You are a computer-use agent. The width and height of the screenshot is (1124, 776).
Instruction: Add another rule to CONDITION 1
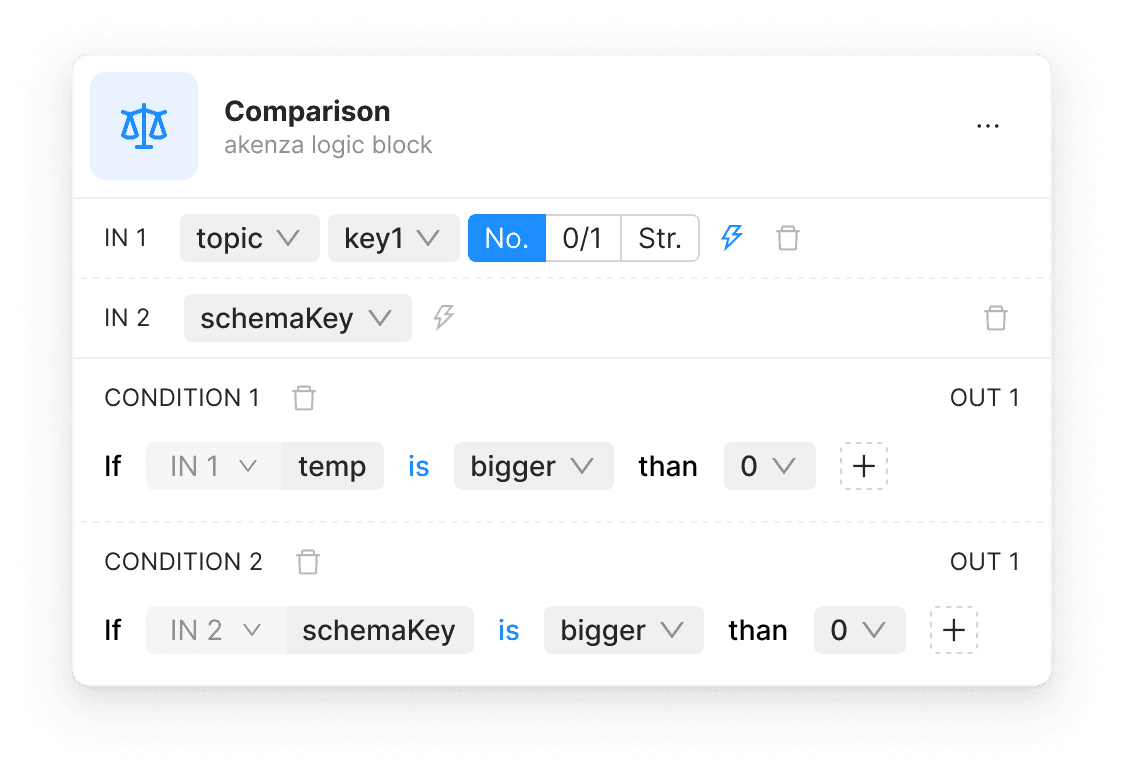point(863,466)
